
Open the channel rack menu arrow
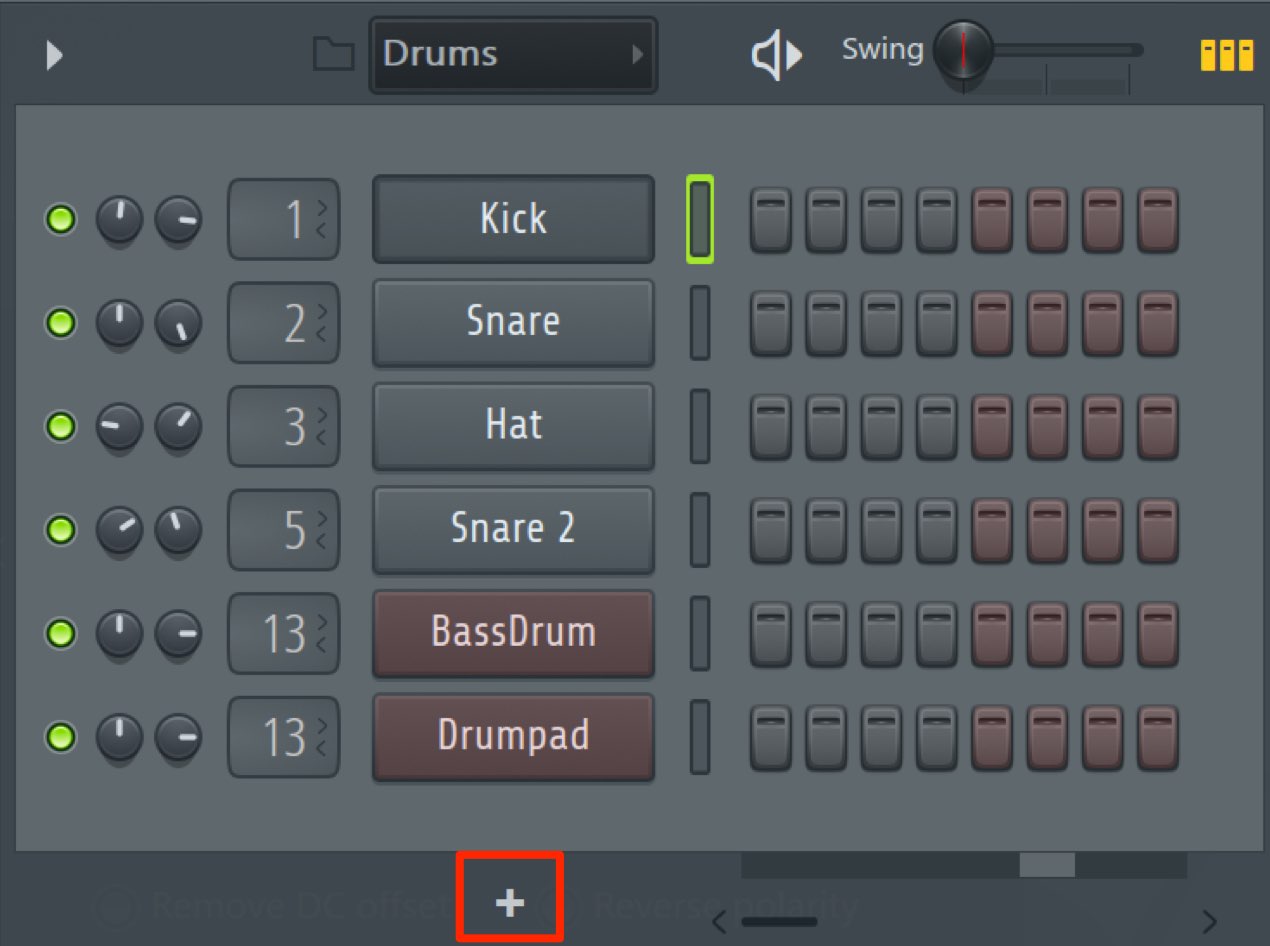(x=55, y=55)
